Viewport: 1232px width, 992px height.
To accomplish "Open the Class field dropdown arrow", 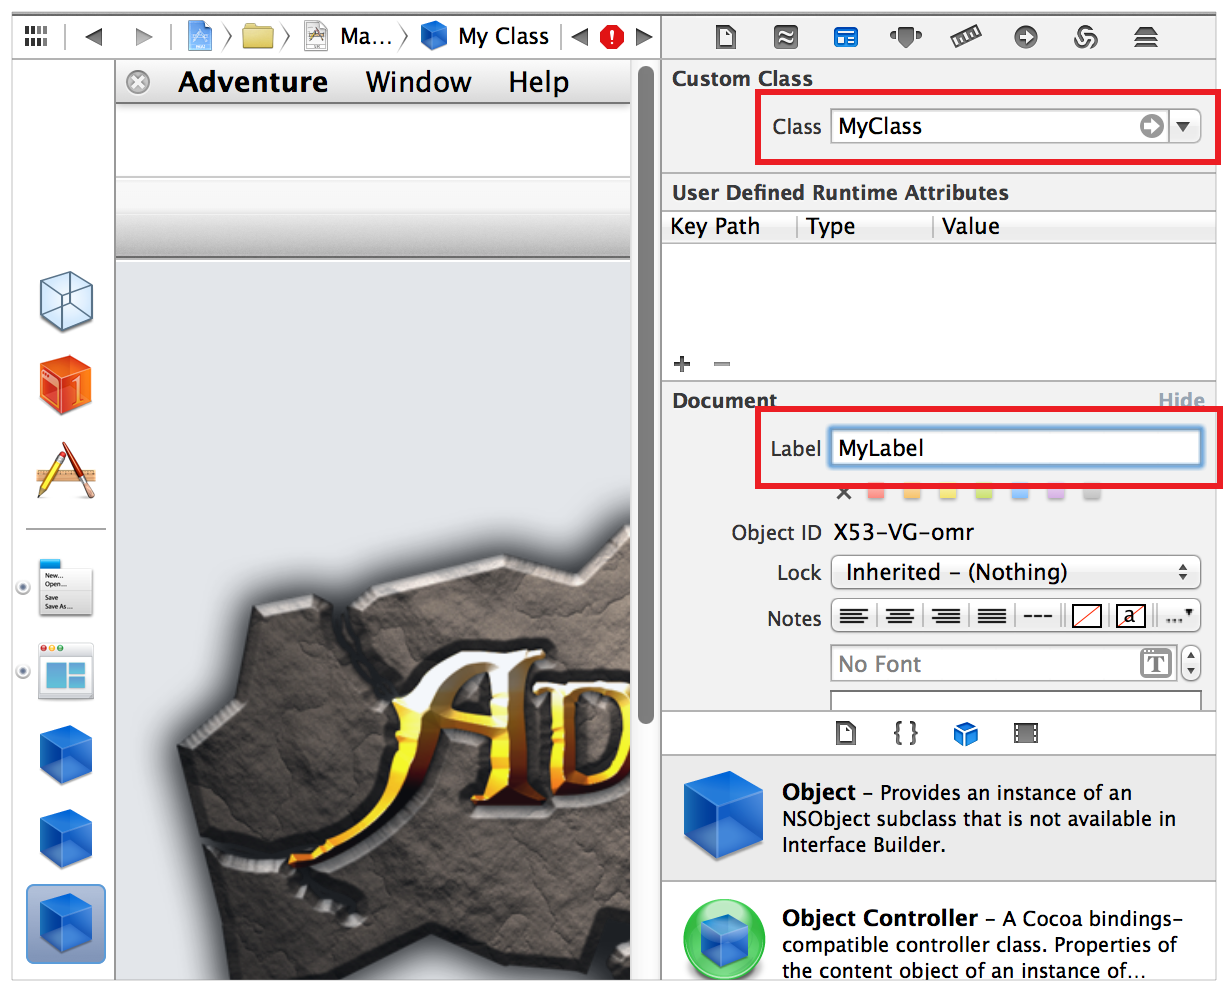I will point(1184,126).
